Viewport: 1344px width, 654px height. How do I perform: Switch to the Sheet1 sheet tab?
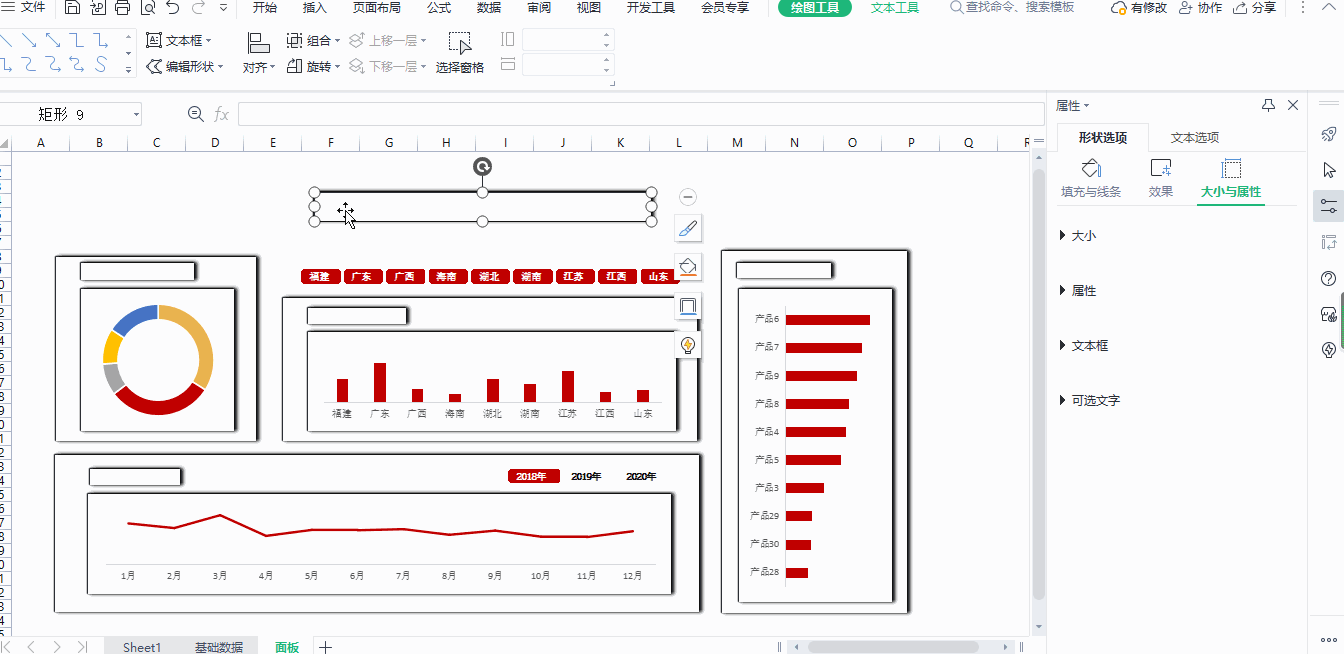[142, 647]
